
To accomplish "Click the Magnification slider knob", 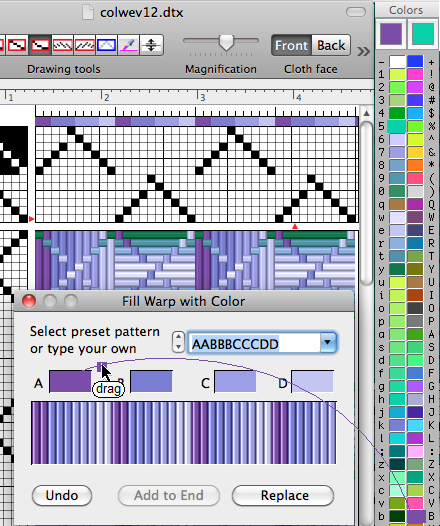I will [x=226, y=42].
